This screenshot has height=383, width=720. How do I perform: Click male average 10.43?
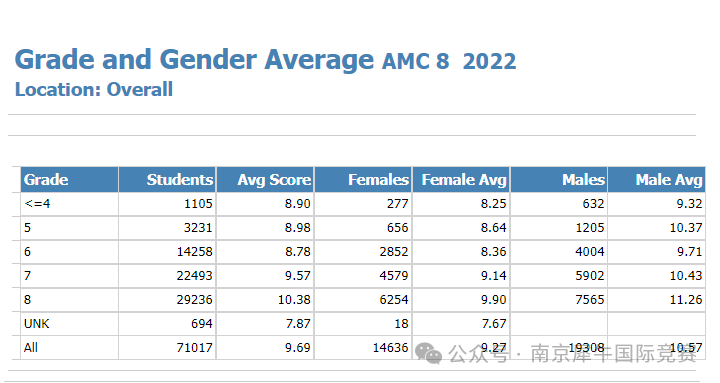tap(686, 276)
